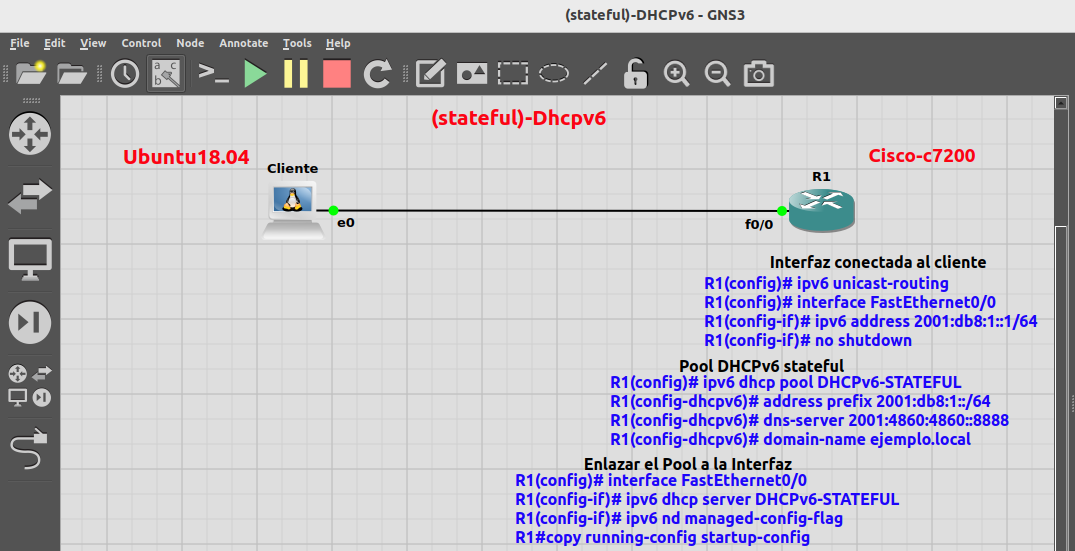Open the Annotate menu
Viewport: 1075px width, 551px height.
243,43
